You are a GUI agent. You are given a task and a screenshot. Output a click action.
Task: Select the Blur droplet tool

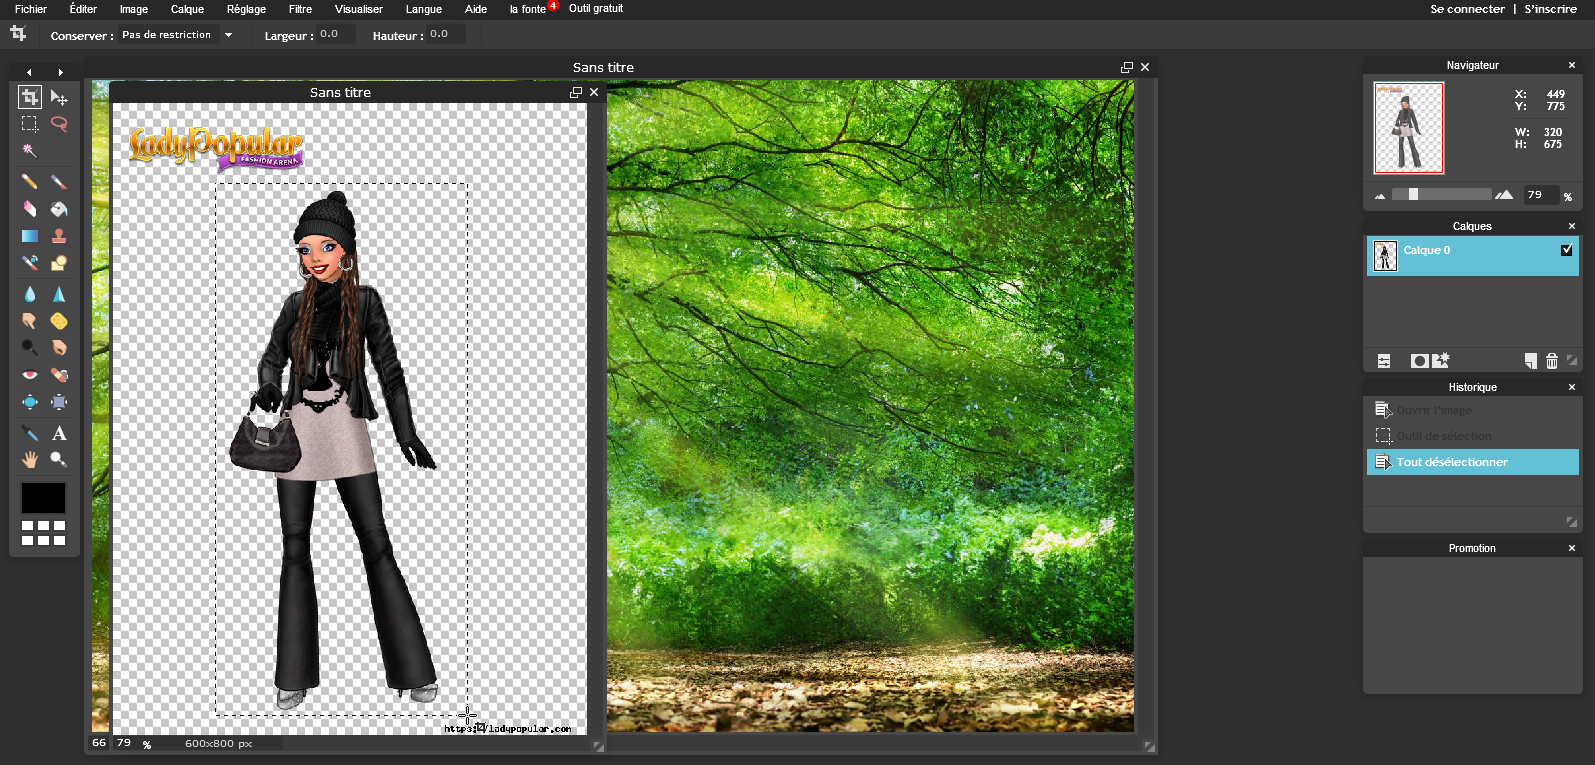click(30, 294)
